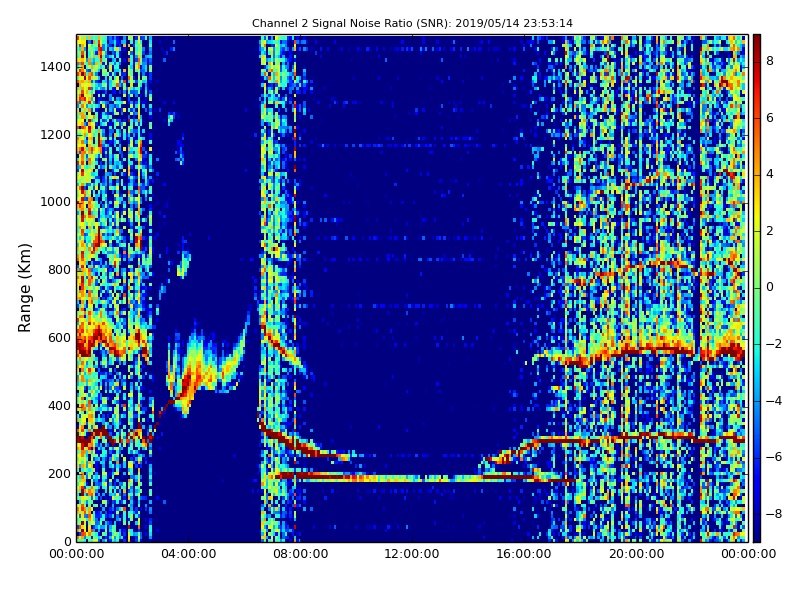Click the colorbar label −4
The image size is (800, 600).
coord(774,401)
